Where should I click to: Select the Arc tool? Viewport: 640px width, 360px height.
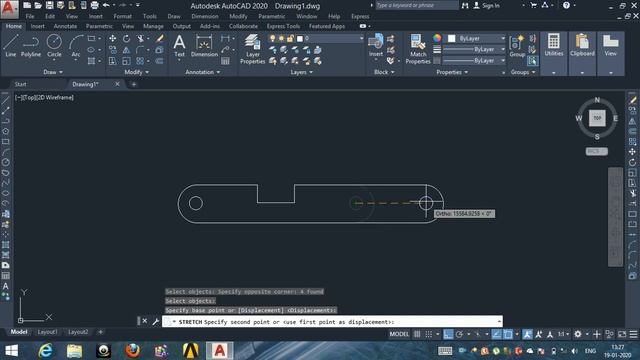(x=76, y=45)
